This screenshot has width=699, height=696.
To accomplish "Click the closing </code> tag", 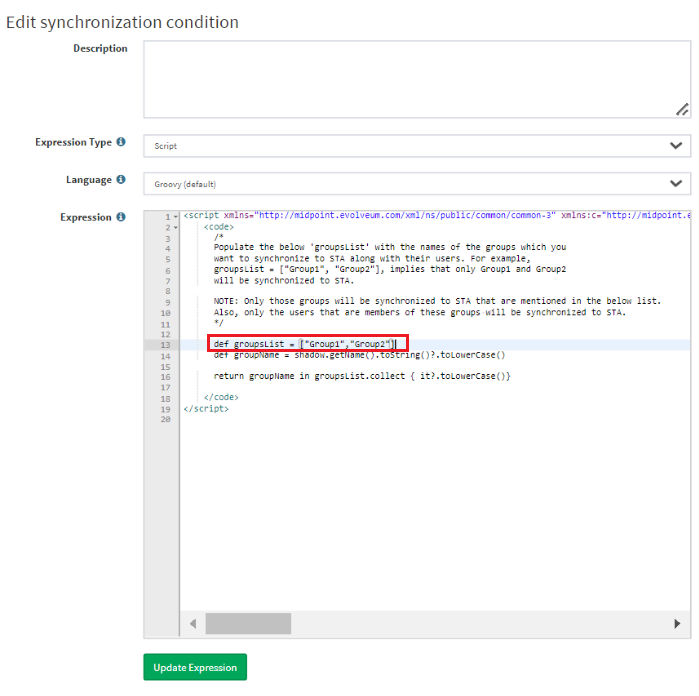I will pos(221,397).
